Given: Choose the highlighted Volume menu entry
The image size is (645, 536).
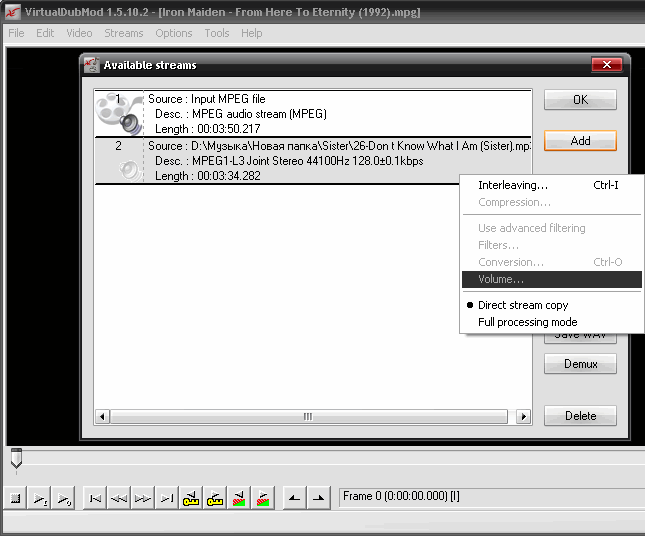Looking at the screenshot, I should [552, 279].
